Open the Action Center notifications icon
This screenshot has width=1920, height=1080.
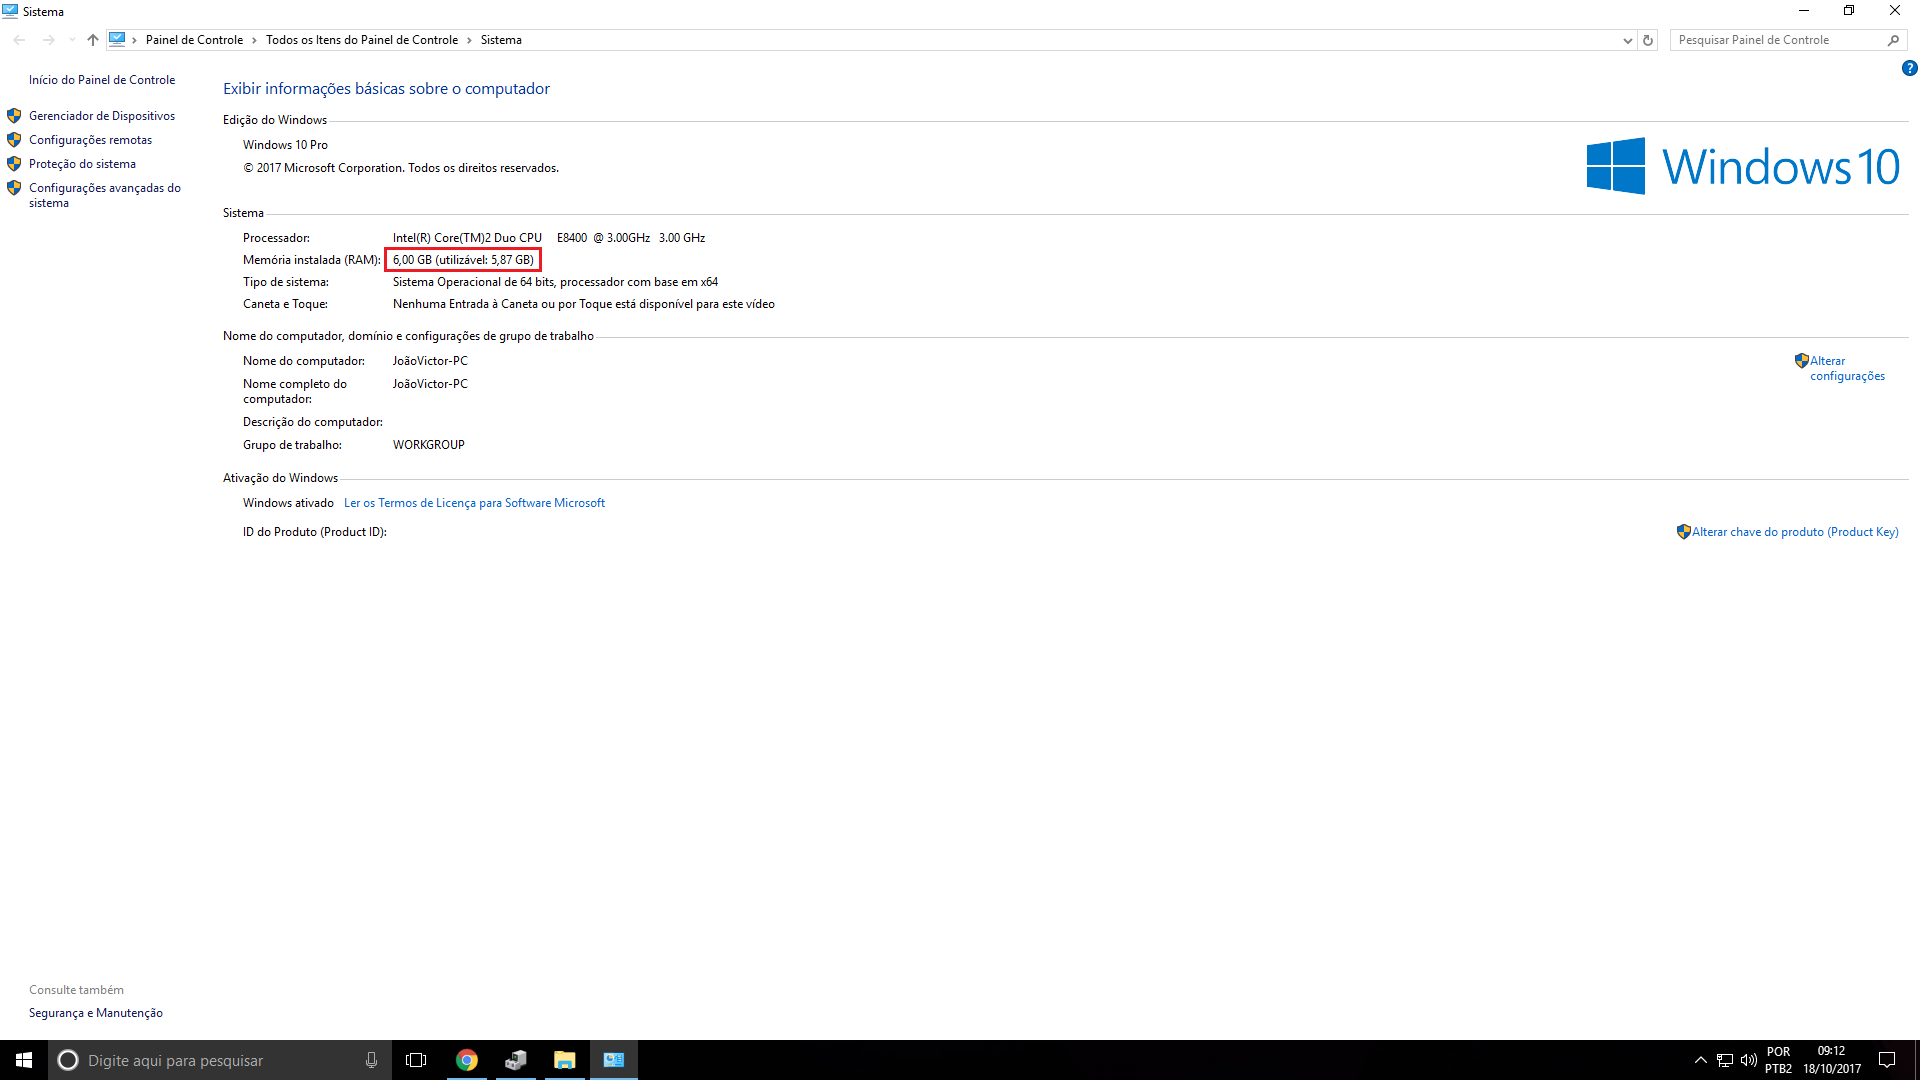[1887, 1060]
